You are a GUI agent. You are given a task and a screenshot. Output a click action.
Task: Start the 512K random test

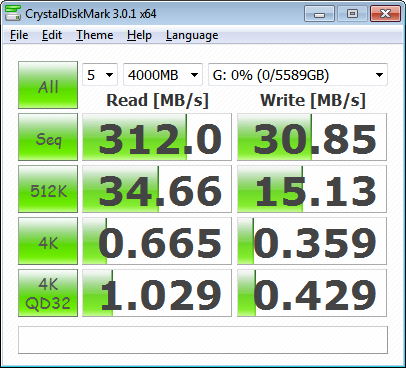pyautogui.click(x=48, y=189)
